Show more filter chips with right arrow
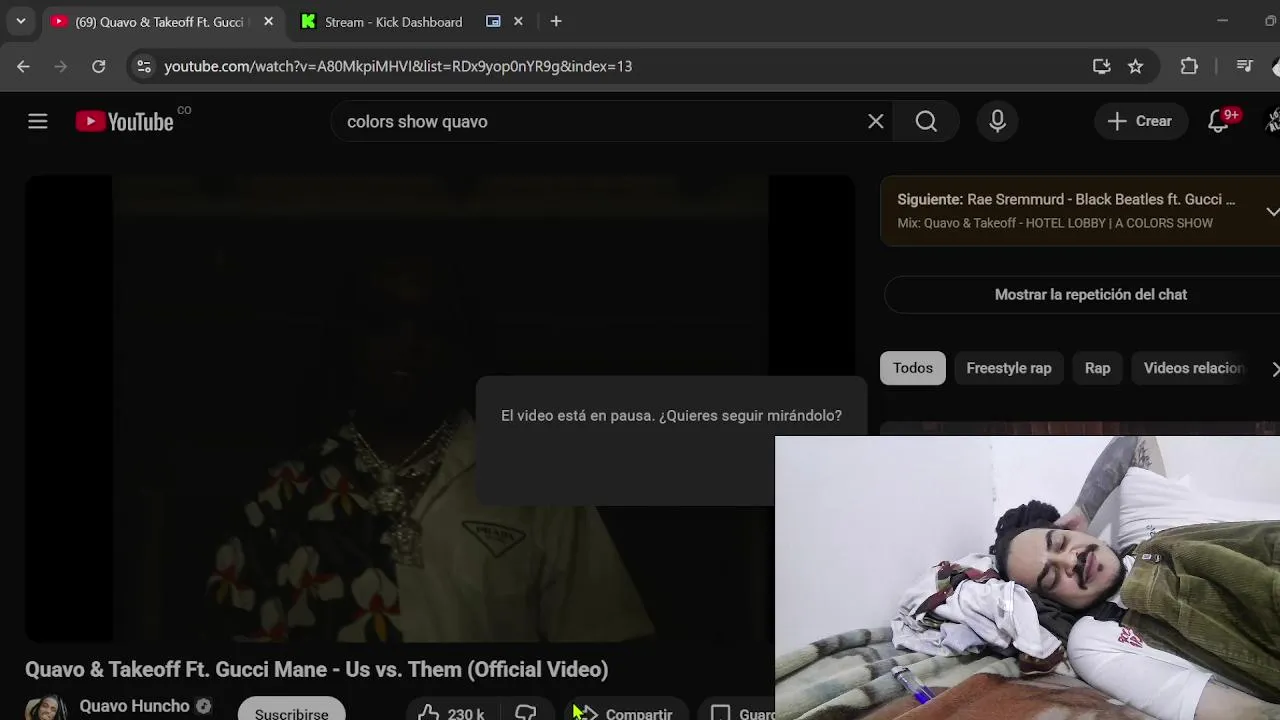The height and width of the screenshot is (720, 1280). pyautogui.click(x=1274, y=369)
